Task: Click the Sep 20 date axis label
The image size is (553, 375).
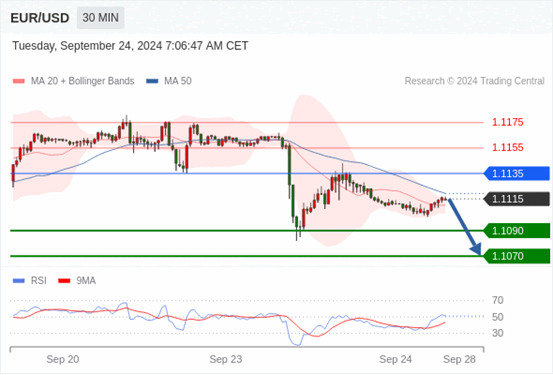Action: point(63,359)
